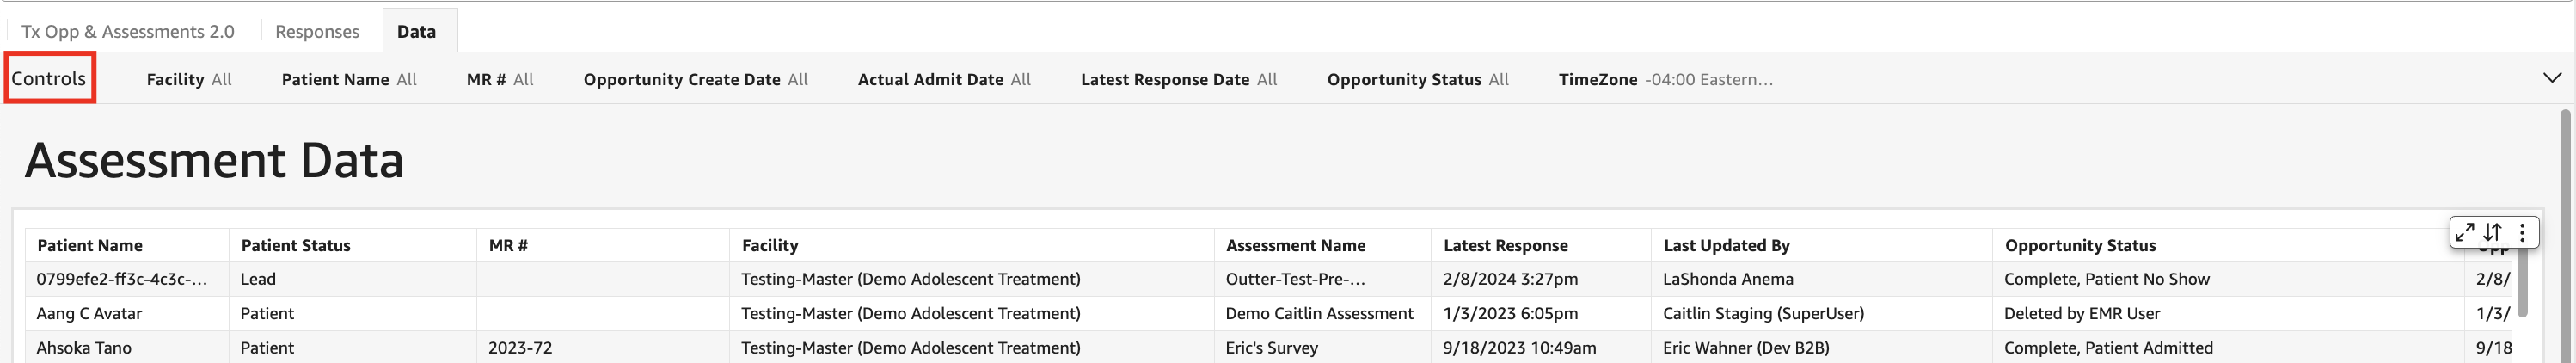Switch to Tx Opp & Assessments 2.0 tab
Image resolution: width=2576 pixels, height=363 pixels.
(128, 31)
